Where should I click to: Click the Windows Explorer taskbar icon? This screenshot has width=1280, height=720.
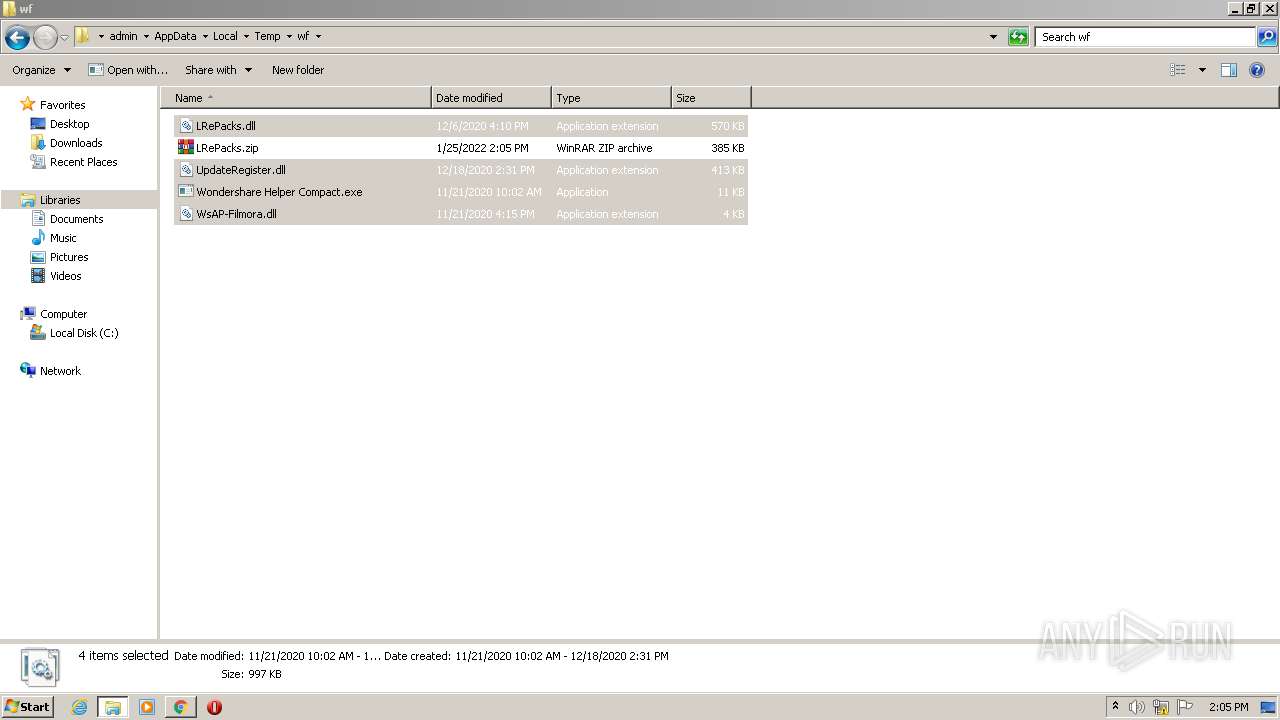click(113, 707)
